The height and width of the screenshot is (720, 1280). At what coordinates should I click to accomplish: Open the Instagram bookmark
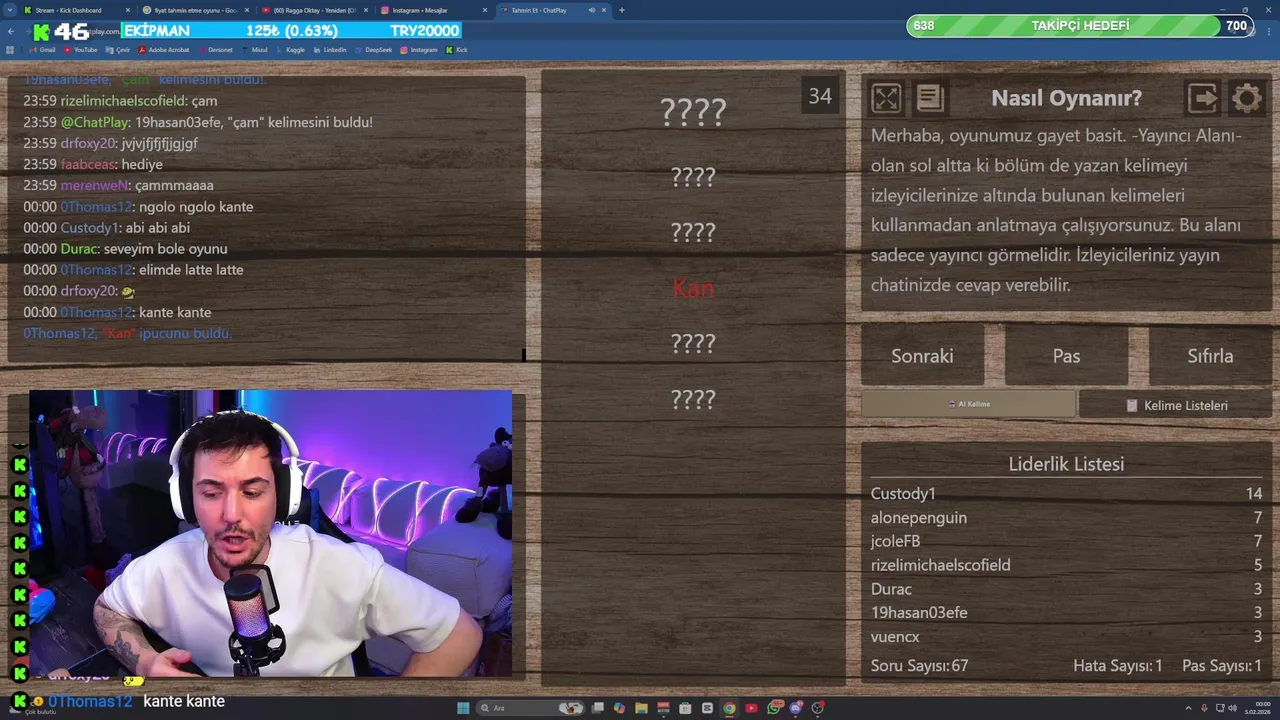(419, 49)
